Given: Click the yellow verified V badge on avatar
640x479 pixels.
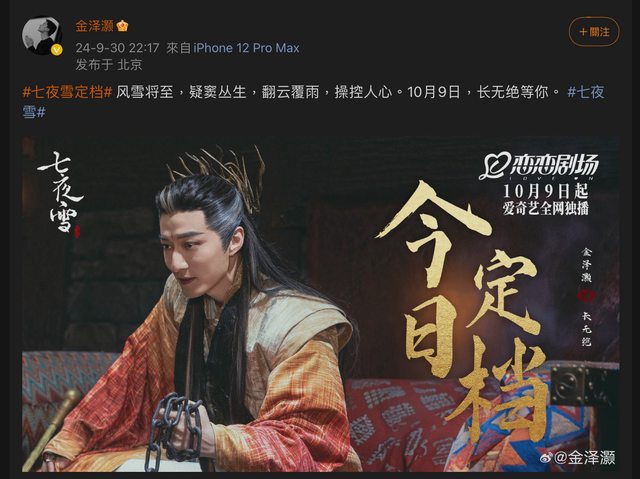Looking at the screenshot, I should (56, 50).
